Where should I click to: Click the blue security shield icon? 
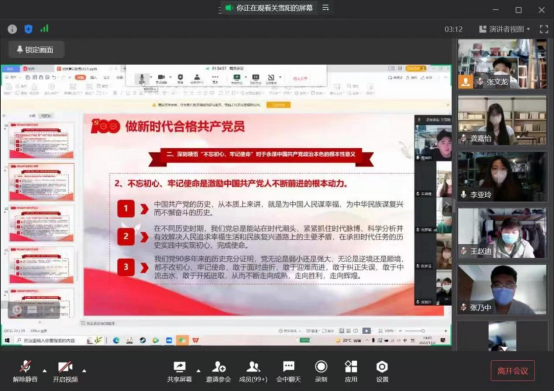point(28,29)
